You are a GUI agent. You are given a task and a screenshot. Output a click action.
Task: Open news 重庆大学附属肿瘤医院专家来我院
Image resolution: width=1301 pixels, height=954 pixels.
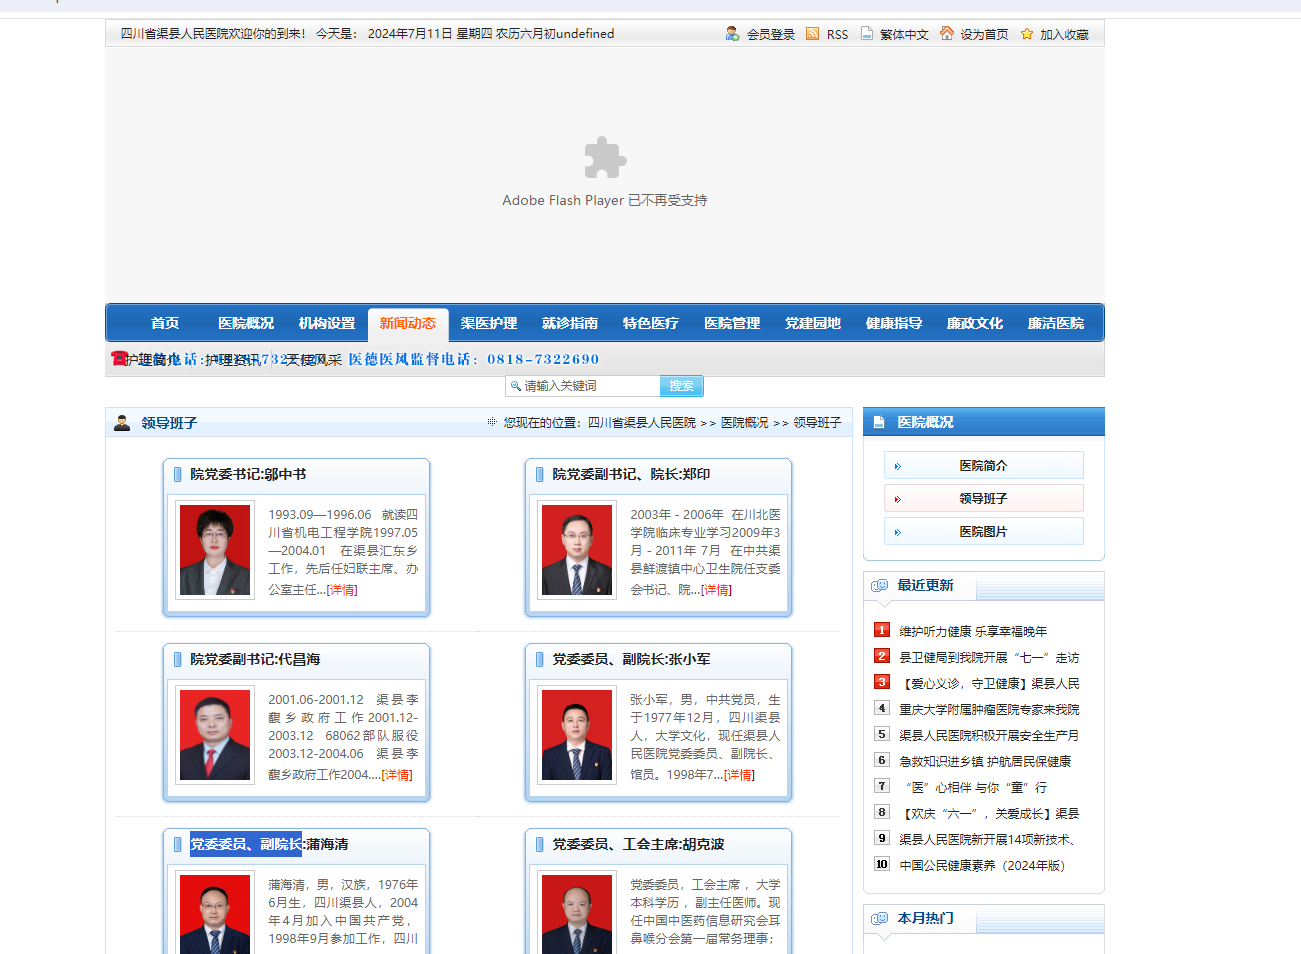[989, 710]
